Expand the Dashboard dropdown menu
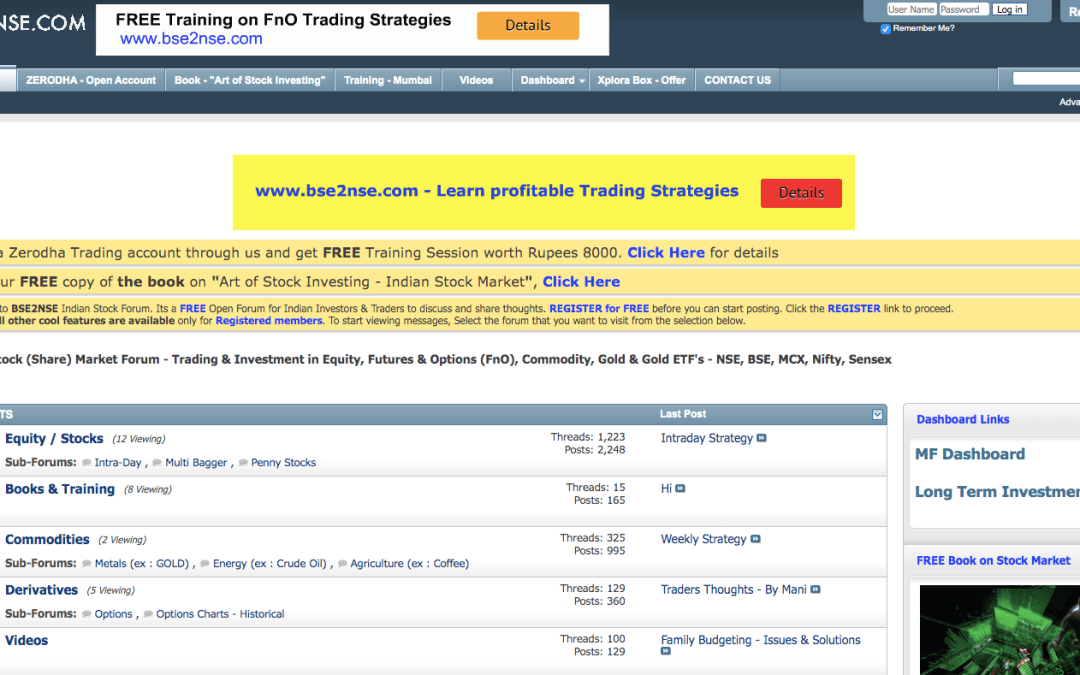The height and width of the screenshot is (675, 1080). (552, 80)
